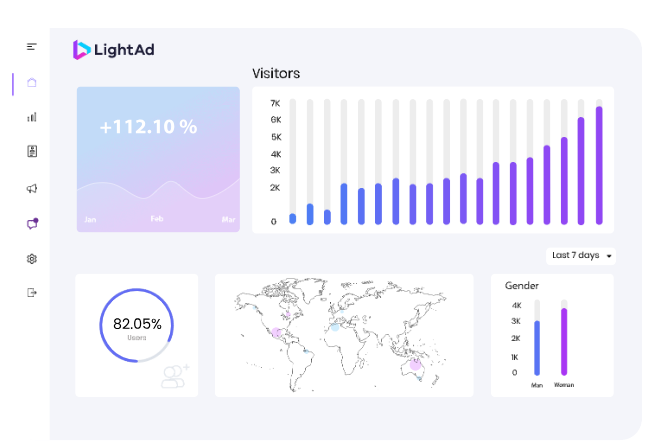Click the logout exit icon
Viewport: 646px width, 446px height.
click(32, 293)
